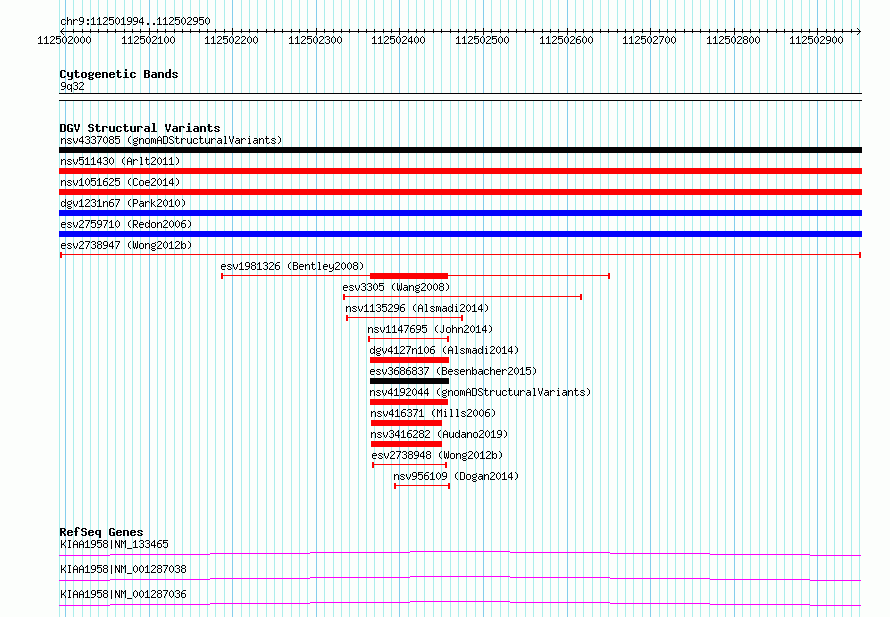Open KIAA1958|NM_133465 gene label
This screenshot has width=890, height=617.
(x=114, y=544)
